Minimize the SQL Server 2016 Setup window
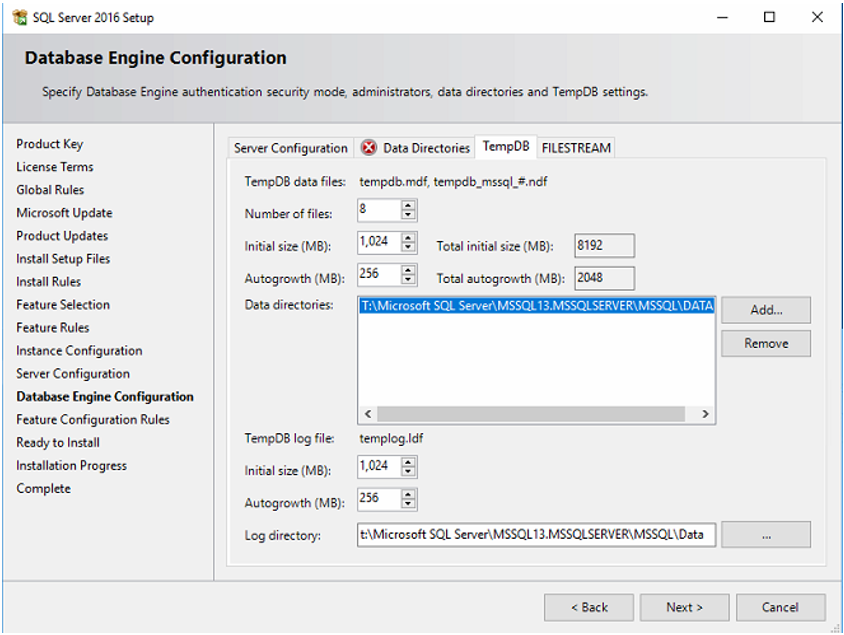The image size is (844, 635). (x=722, y=17)
